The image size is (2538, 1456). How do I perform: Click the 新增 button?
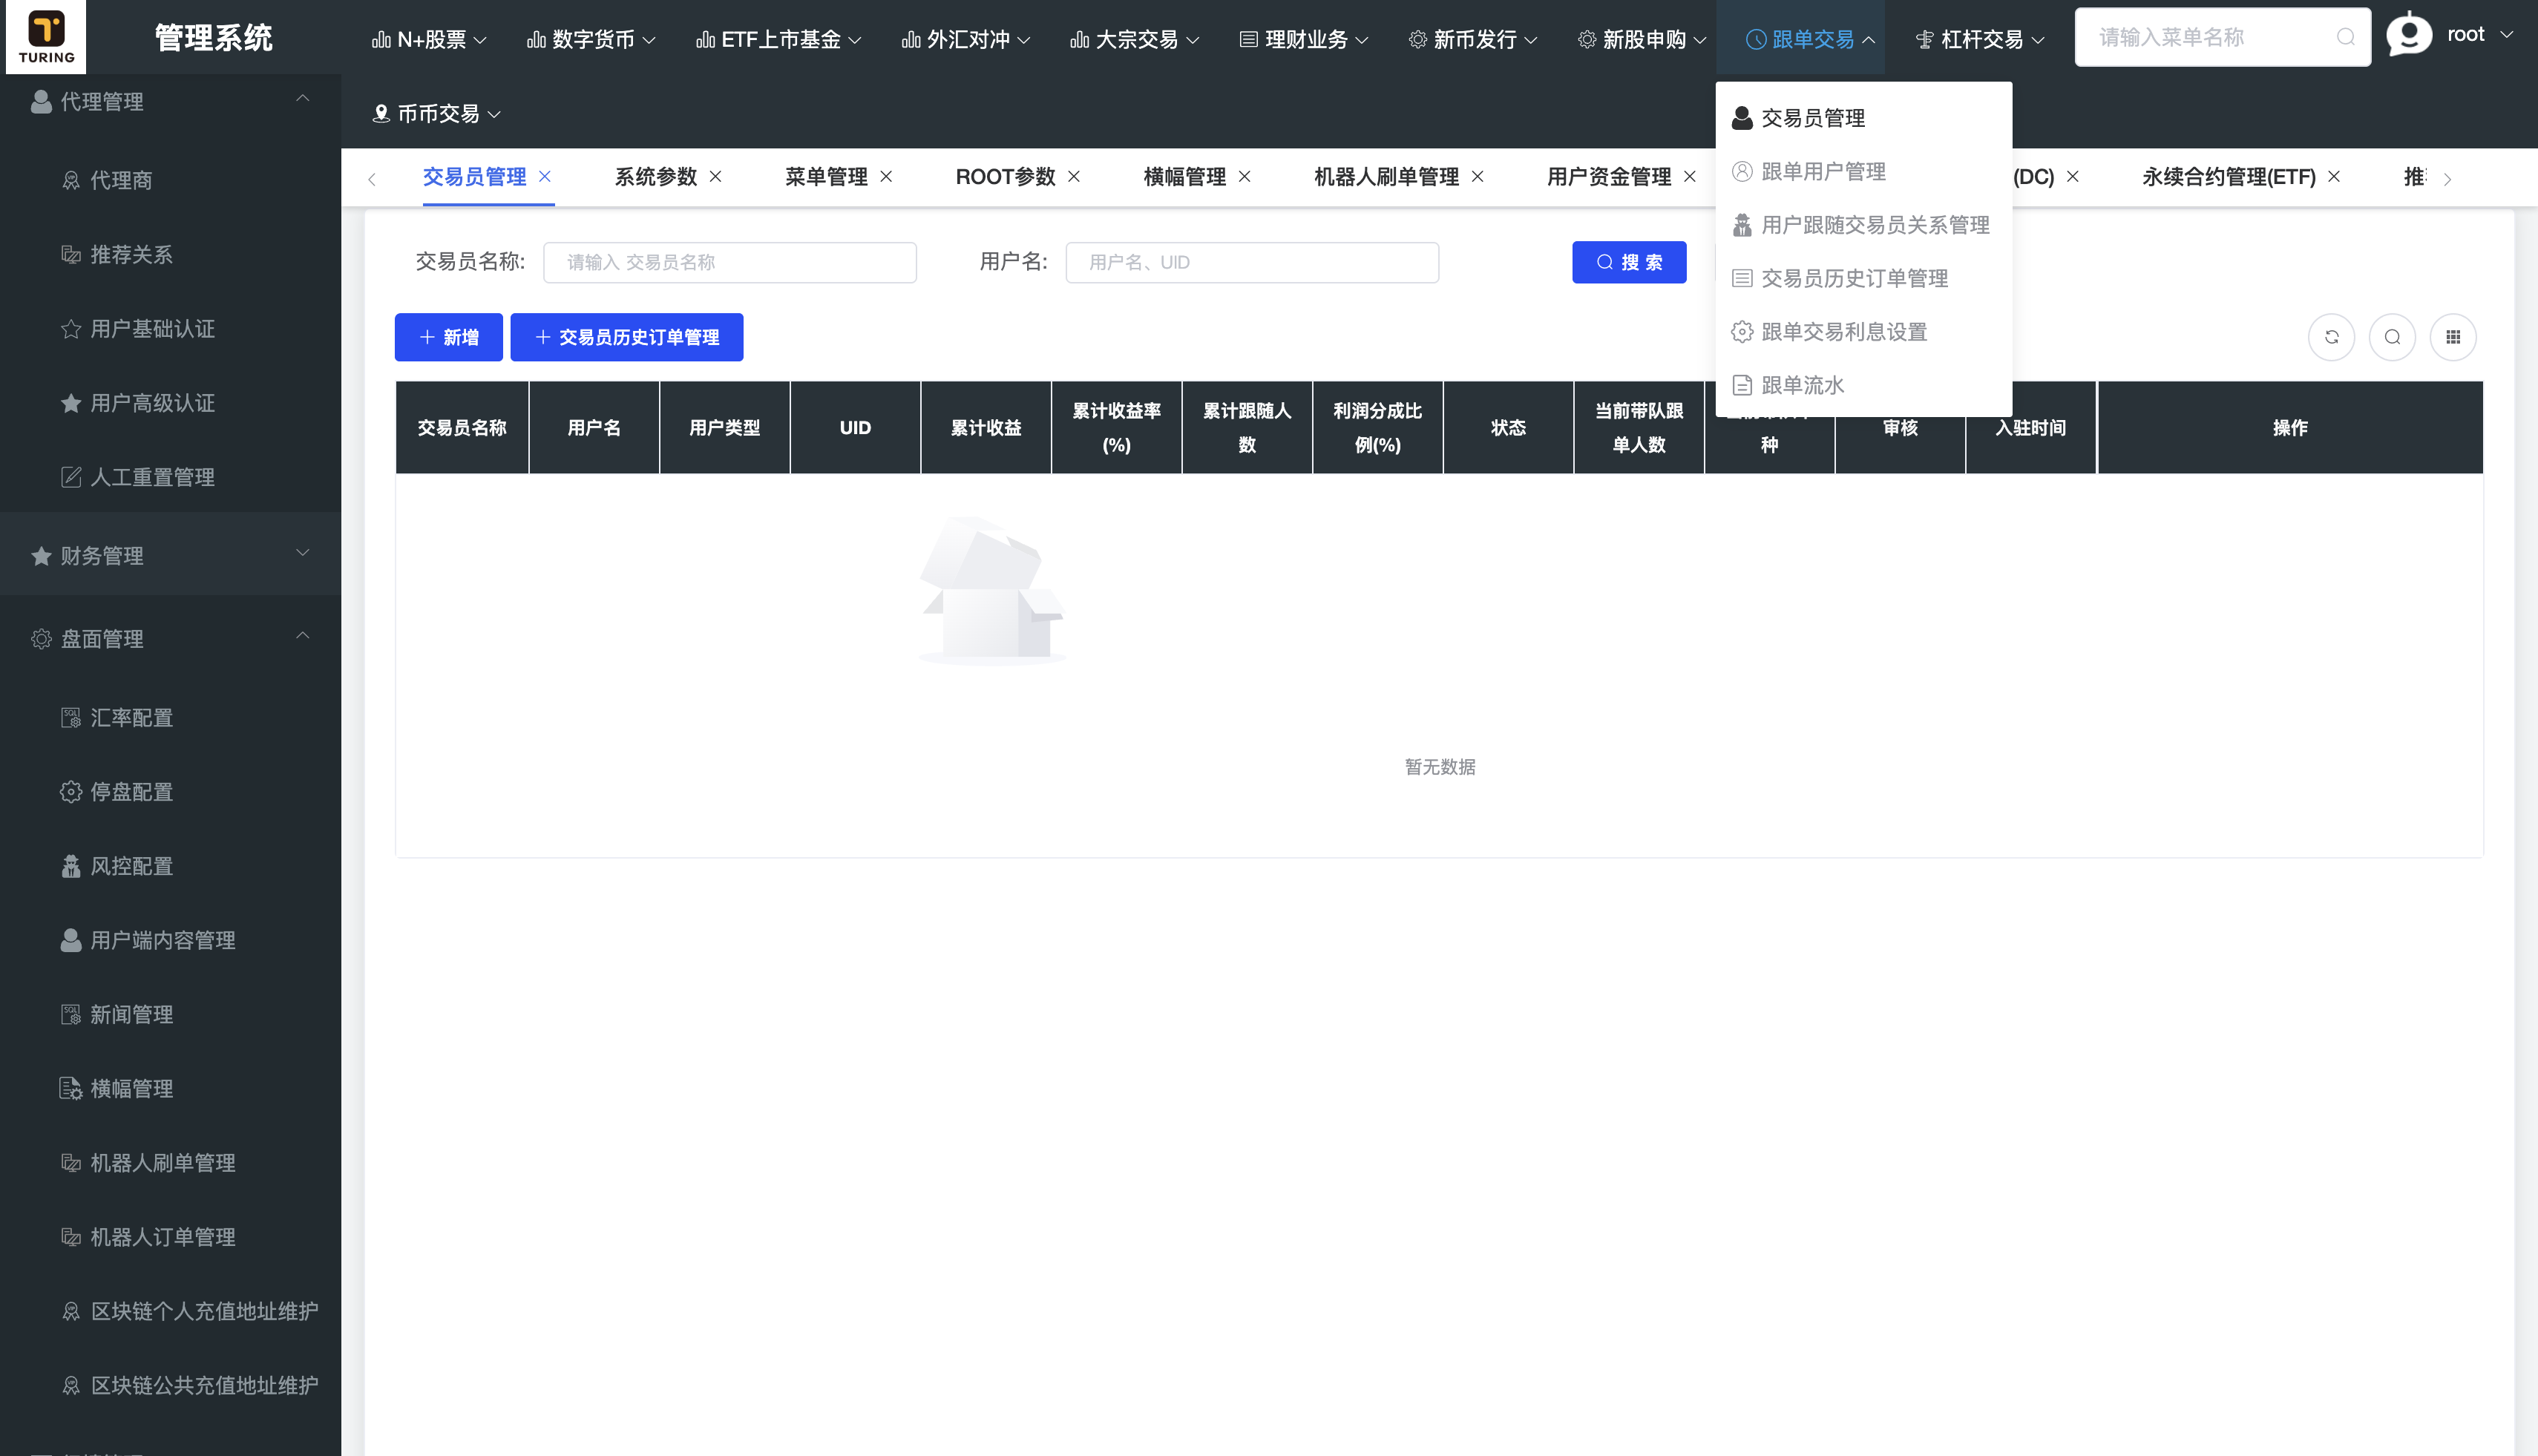pyautogui.click(x=448, y=337)
